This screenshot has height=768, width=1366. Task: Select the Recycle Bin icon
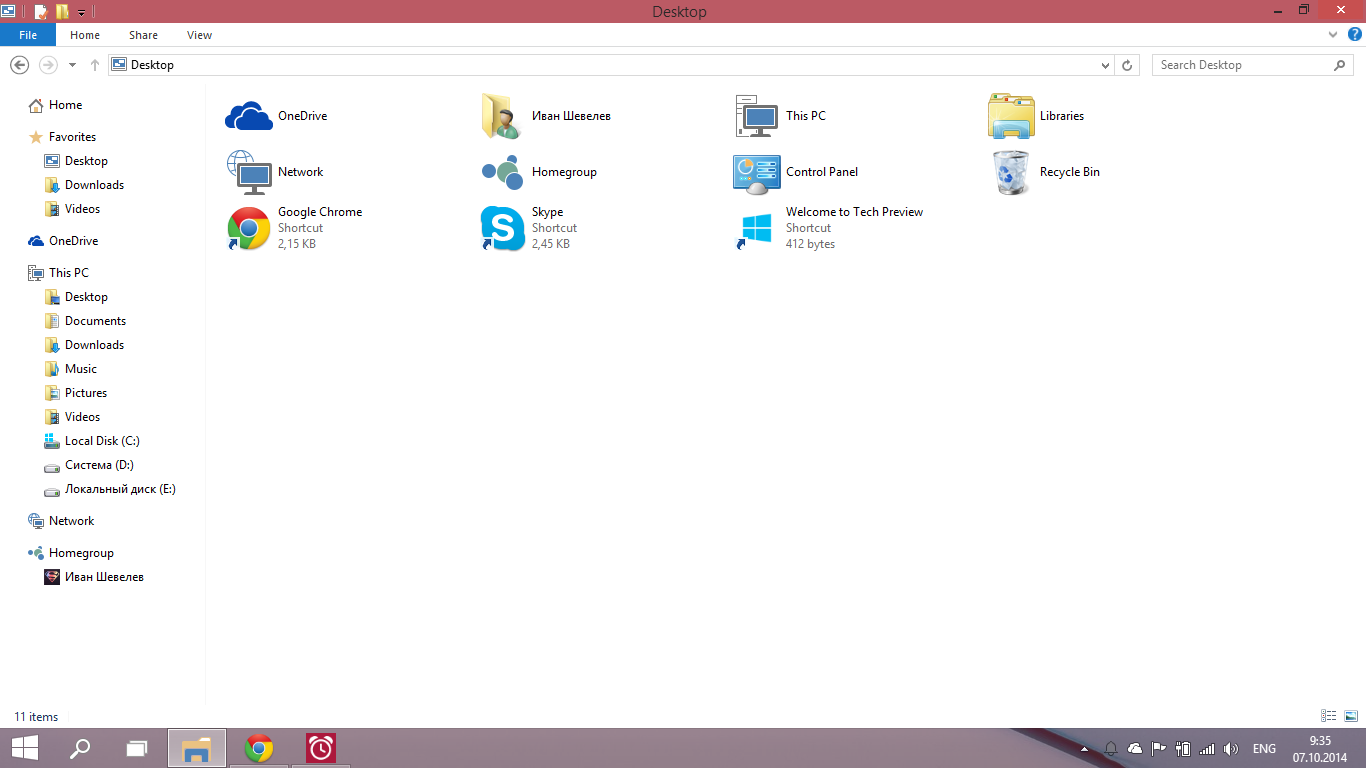[x=1011, y=172]
